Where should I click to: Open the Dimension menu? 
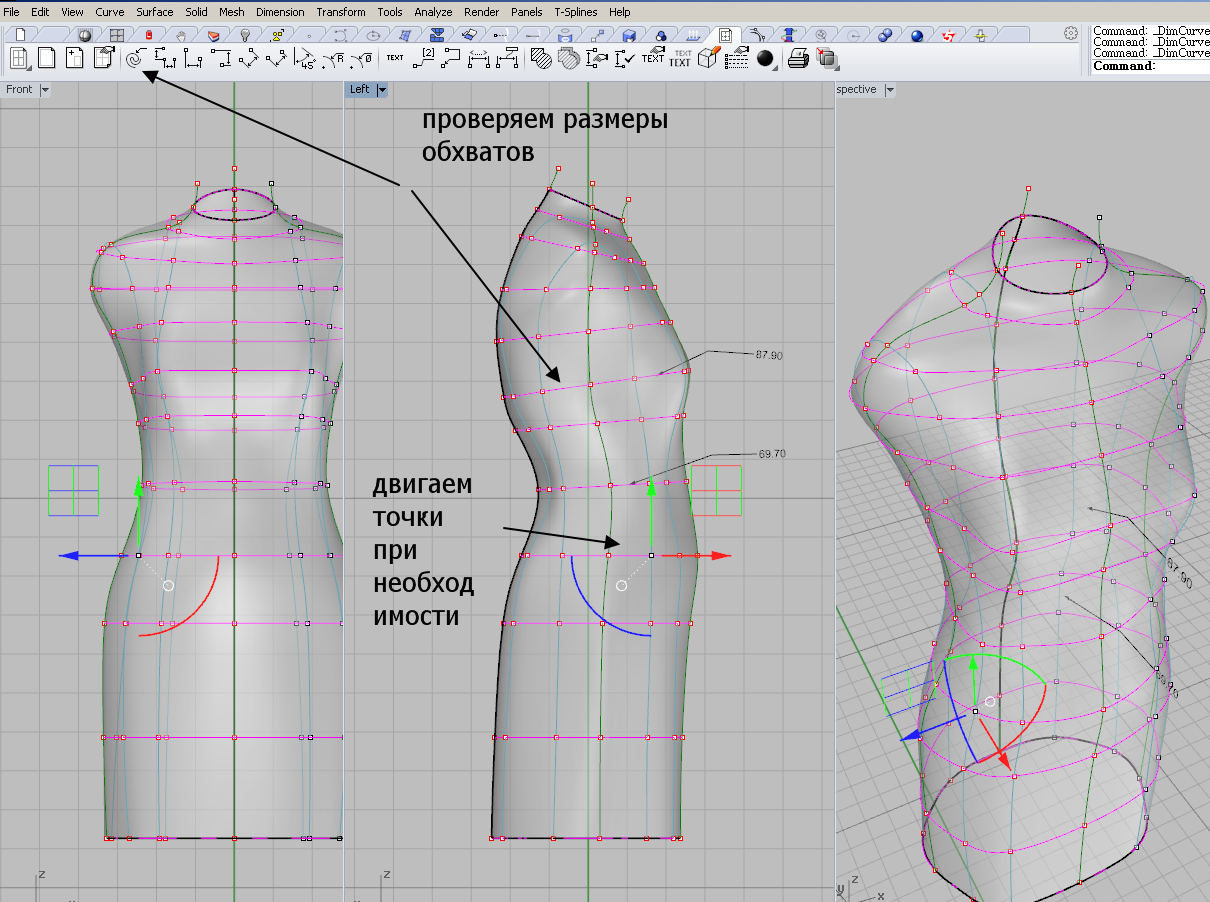point(280,12)
